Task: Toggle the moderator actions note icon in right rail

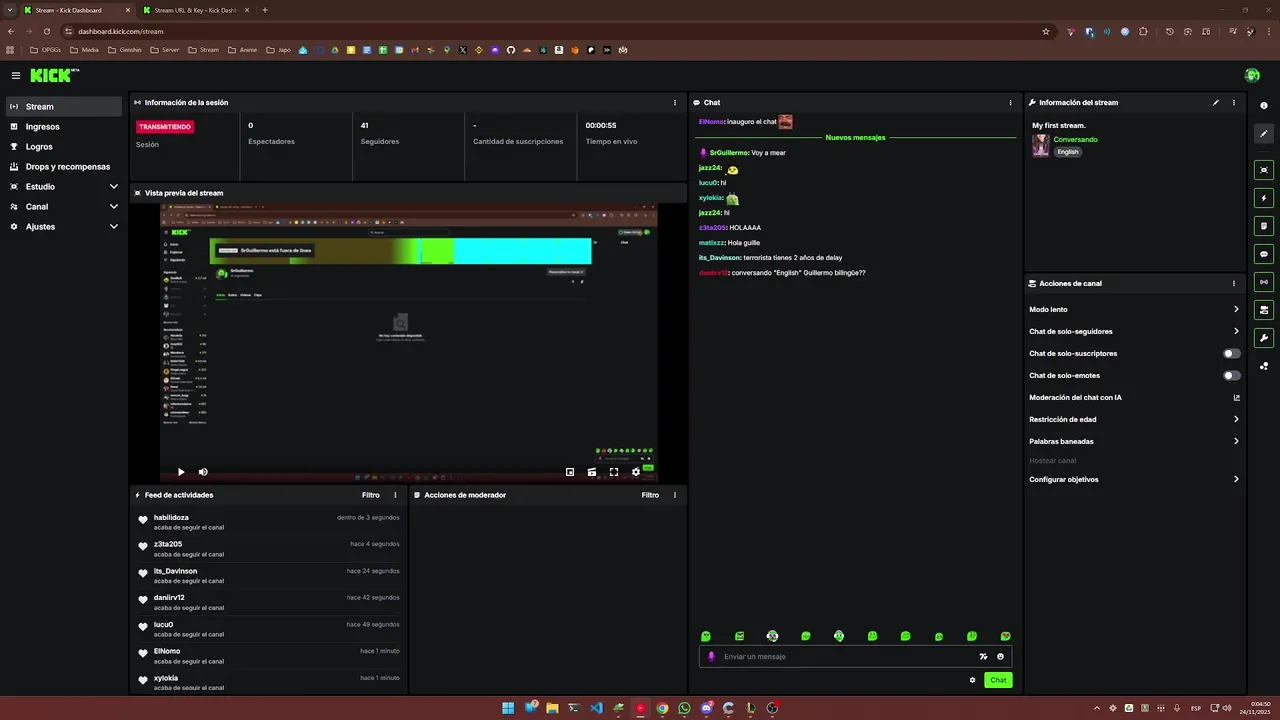Action: 1264,226
